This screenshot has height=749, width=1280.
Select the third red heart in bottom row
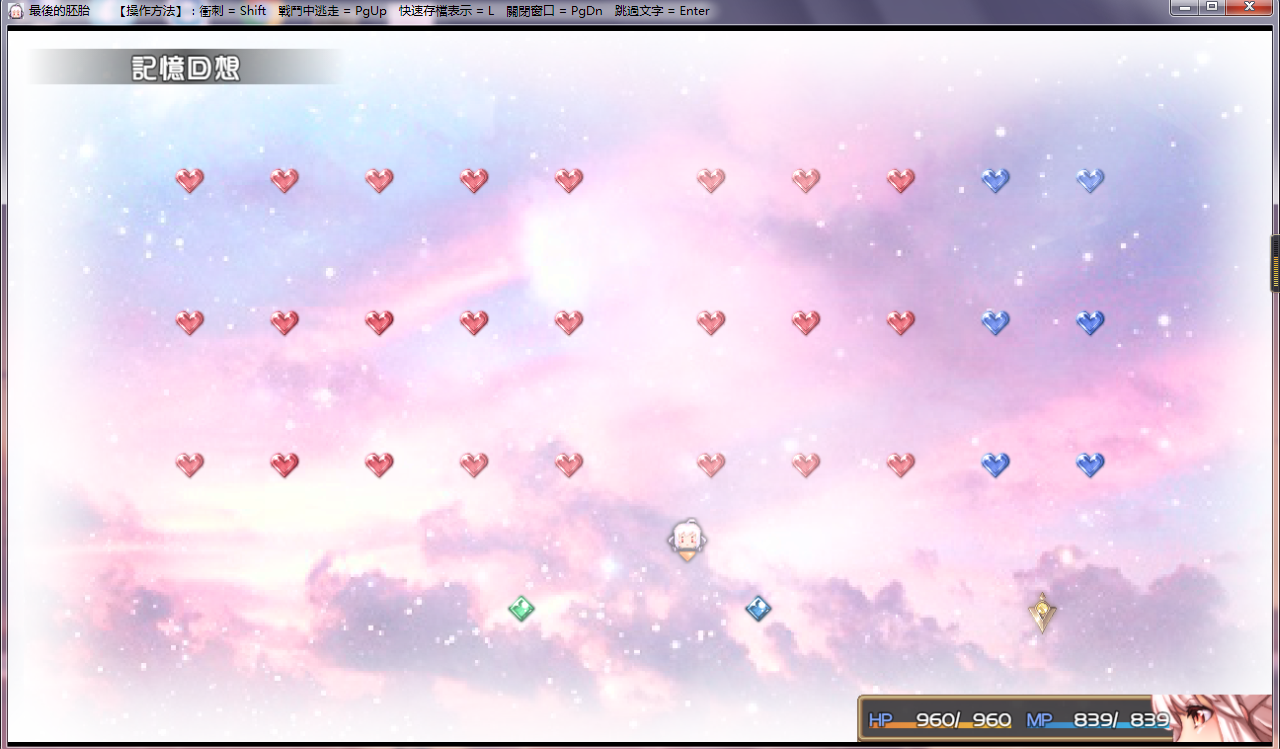(379, 464)
